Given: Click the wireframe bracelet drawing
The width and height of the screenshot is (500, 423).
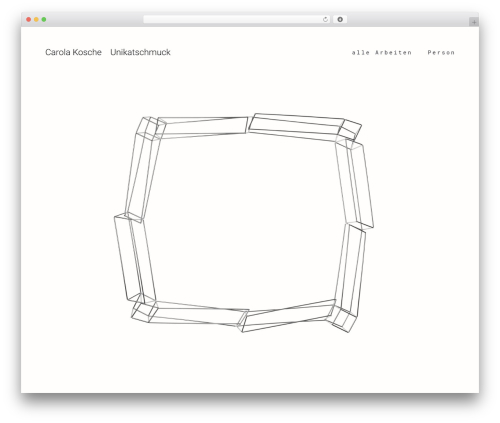Looking at the screenshot, I should [x=244, y=223].
